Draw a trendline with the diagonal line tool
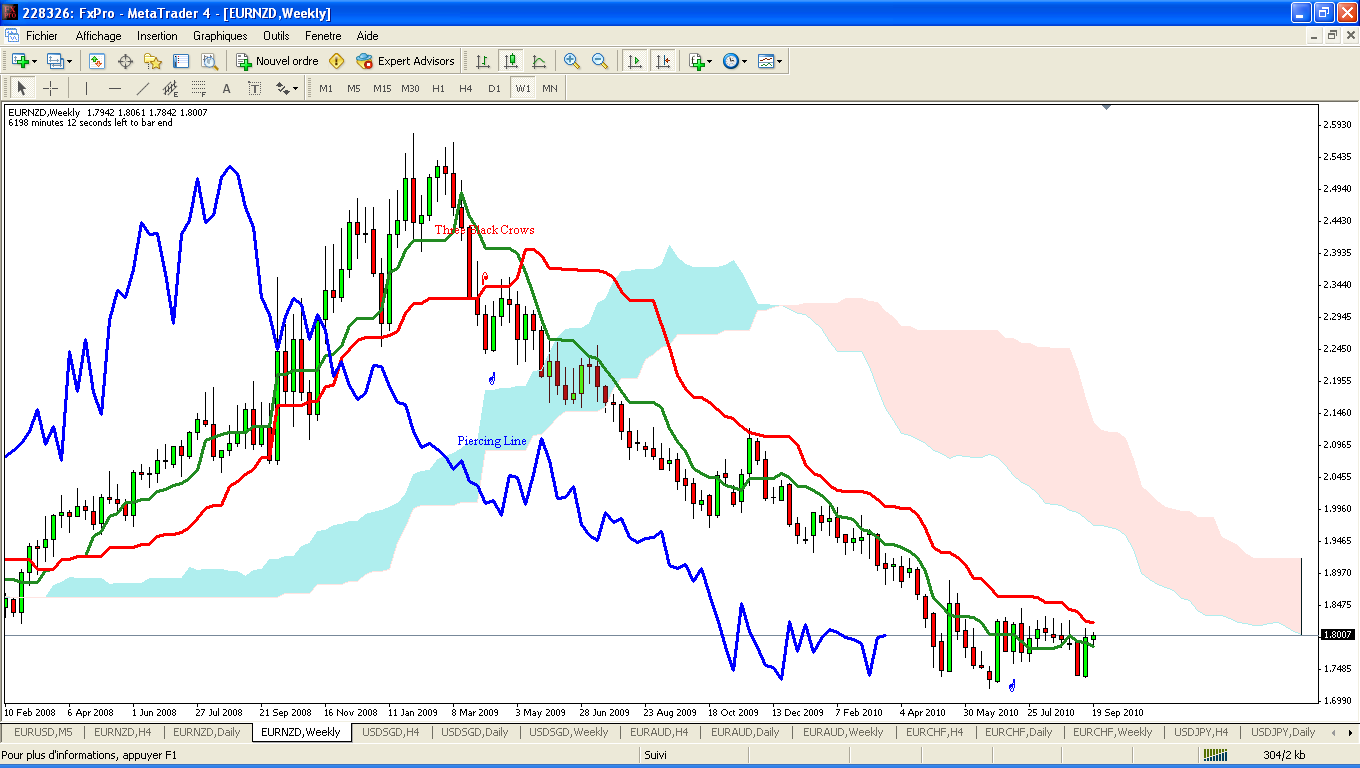 (142, 88)
